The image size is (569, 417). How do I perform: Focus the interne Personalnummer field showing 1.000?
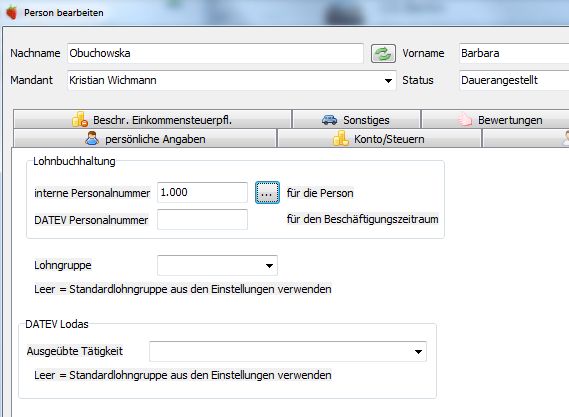tap(202, 192)
